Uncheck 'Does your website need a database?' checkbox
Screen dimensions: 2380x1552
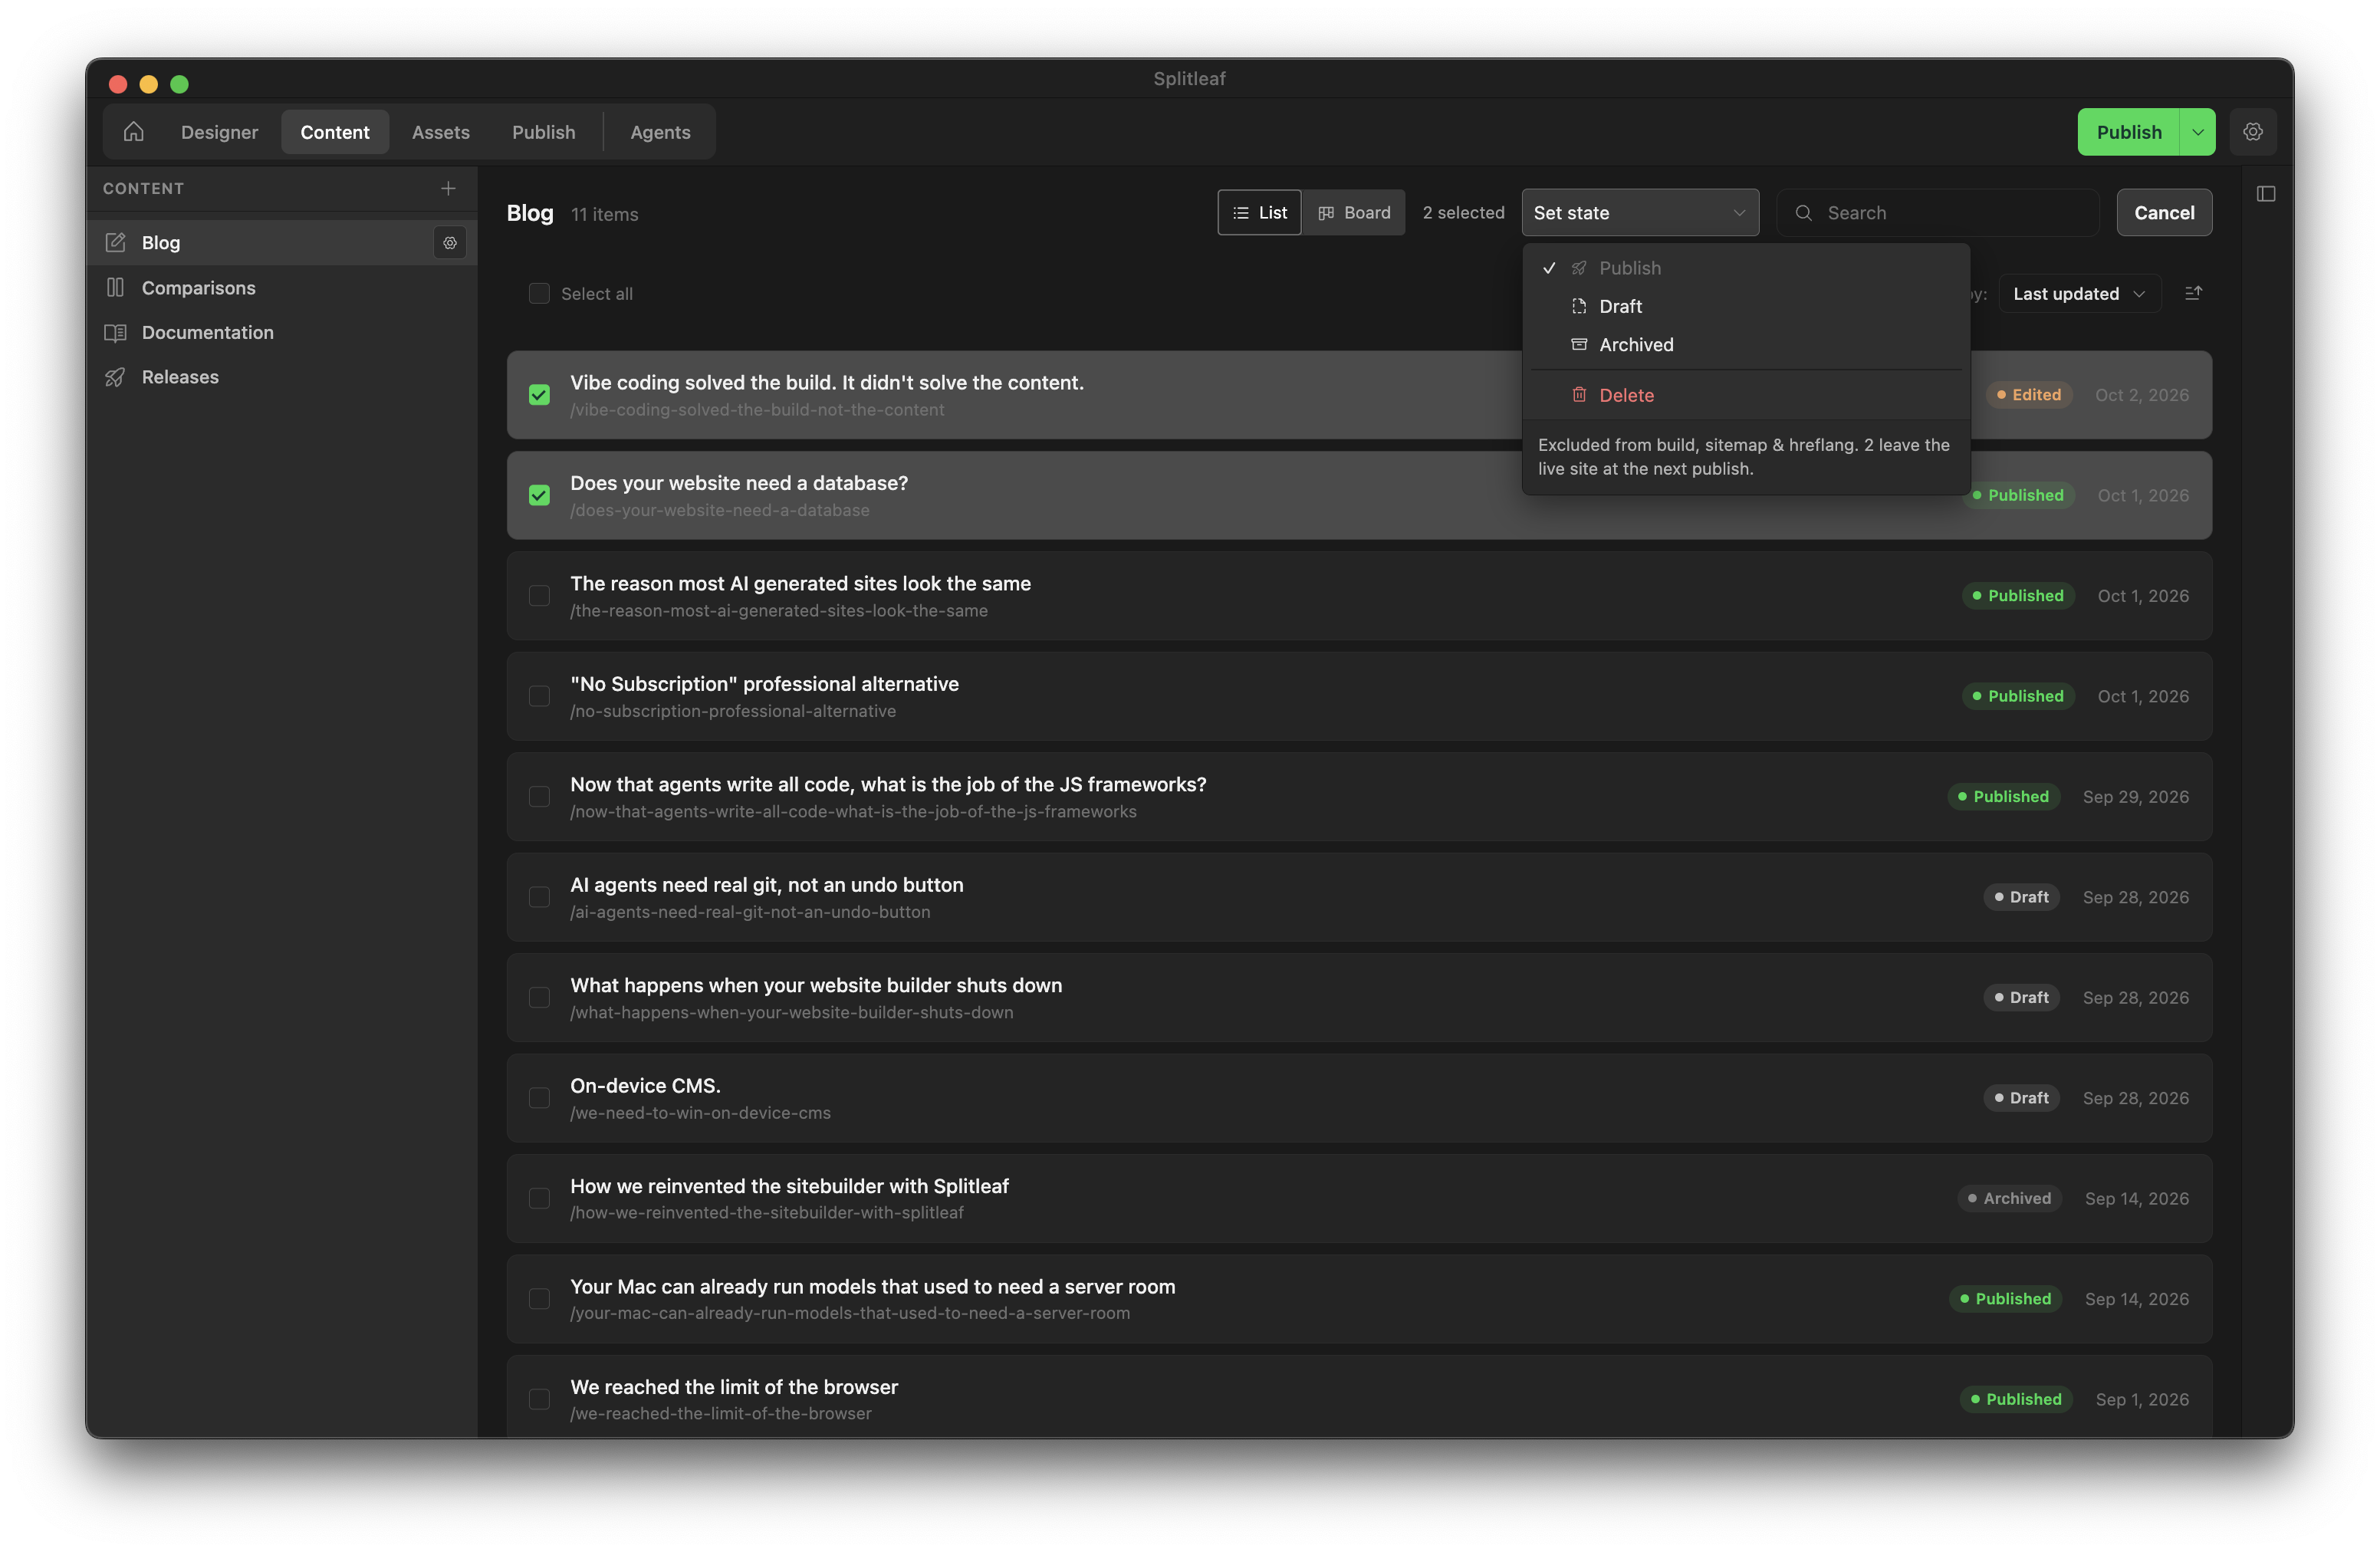(539, 496)
